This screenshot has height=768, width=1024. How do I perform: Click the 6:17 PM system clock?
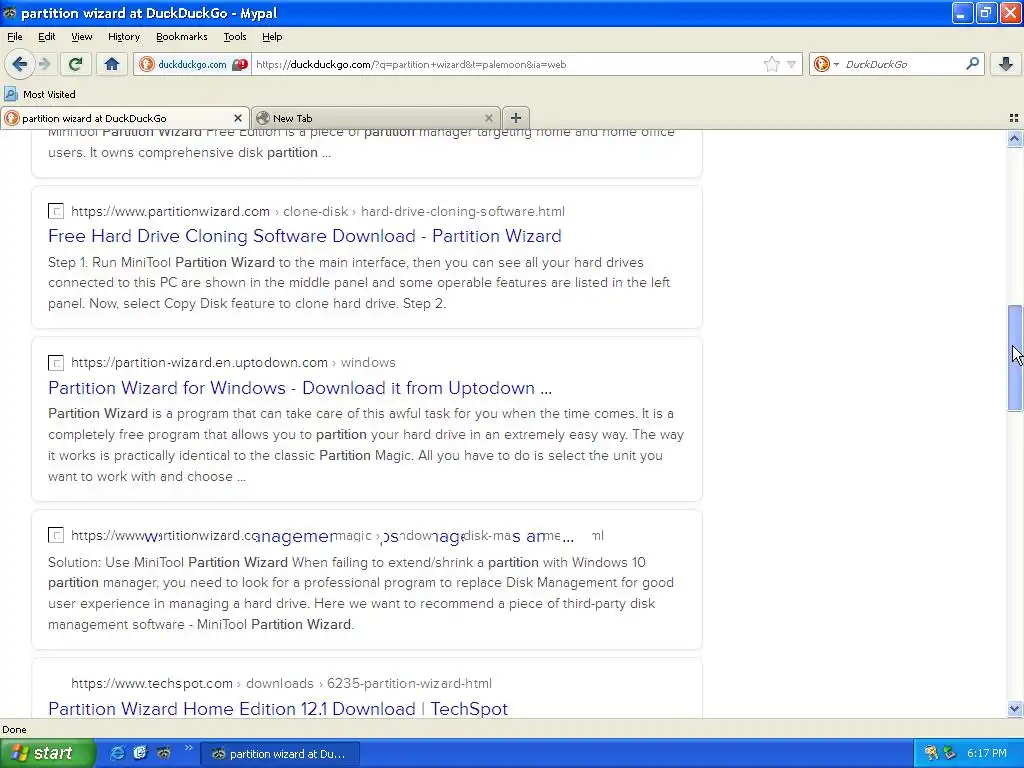pos(986,753)
